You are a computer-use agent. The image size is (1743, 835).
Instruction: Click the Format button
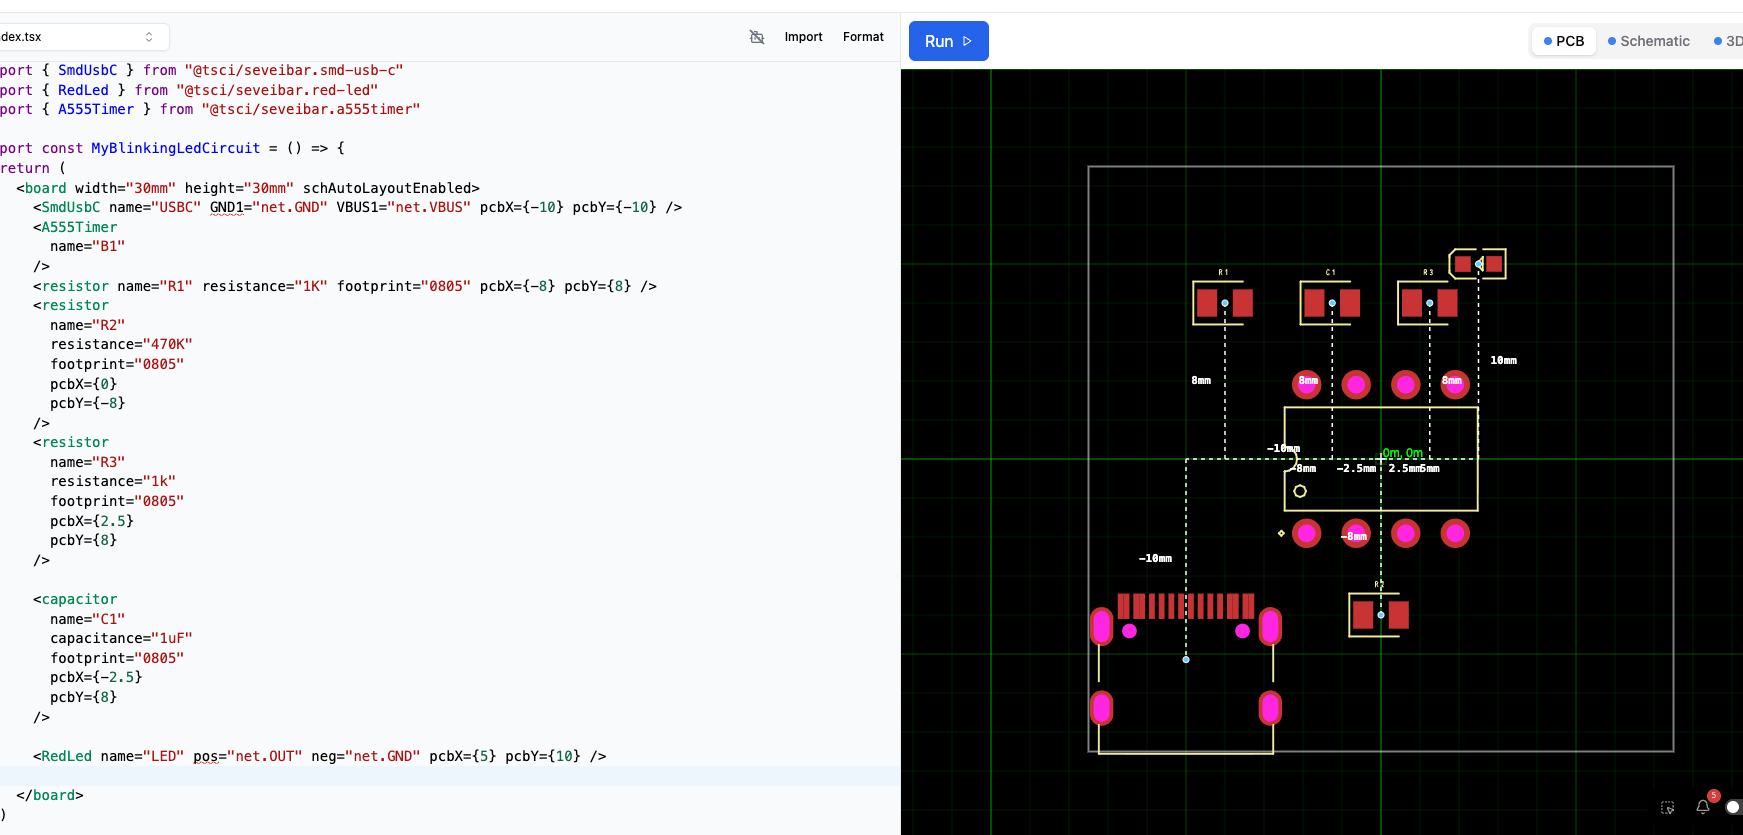(x=863, y=37)
